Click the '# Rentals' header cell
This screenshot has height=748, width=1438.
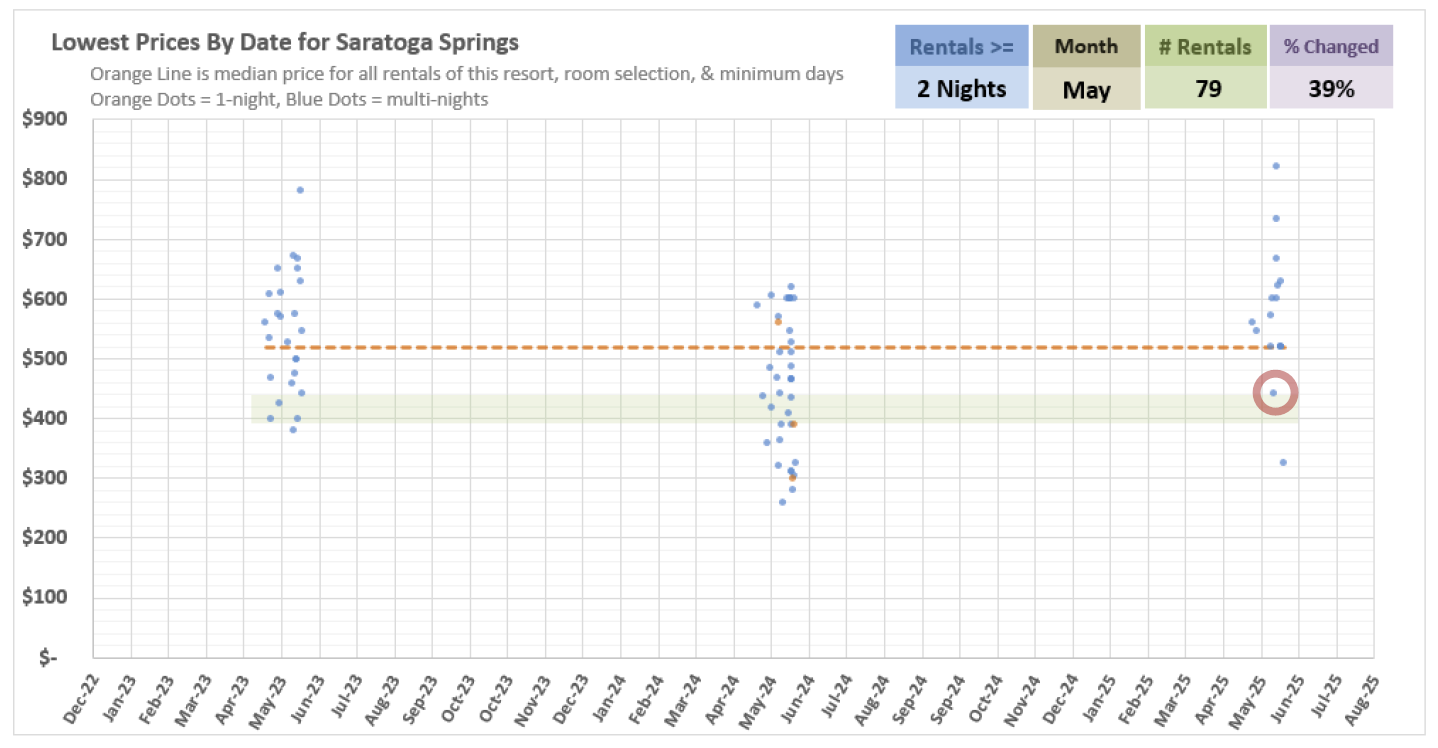1205,46
